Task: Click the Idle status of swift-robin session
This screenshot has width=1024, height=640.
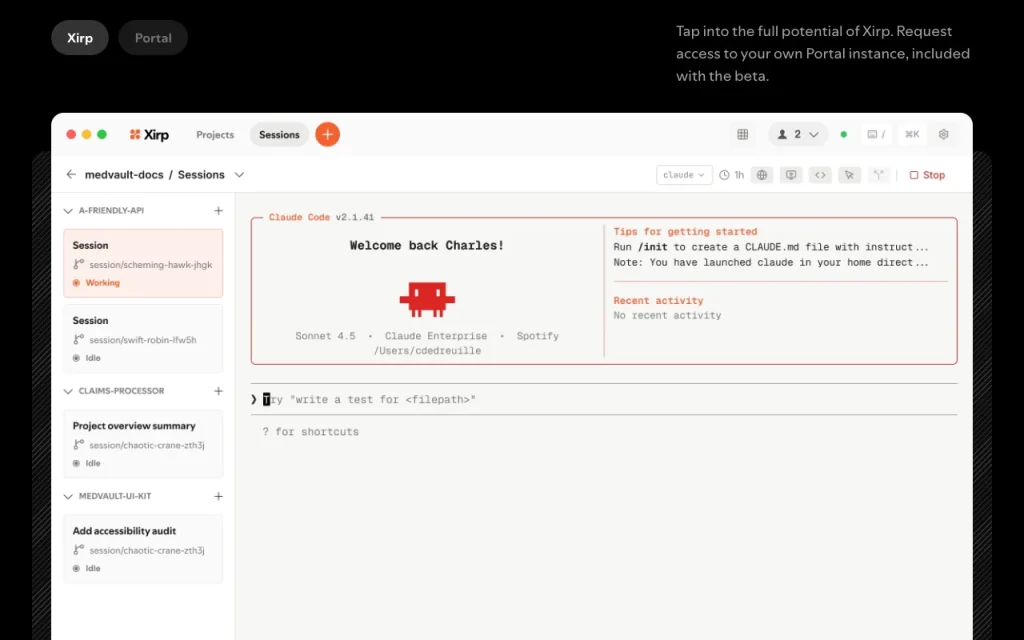Action: pyautogui.click(x=87, y=358)
